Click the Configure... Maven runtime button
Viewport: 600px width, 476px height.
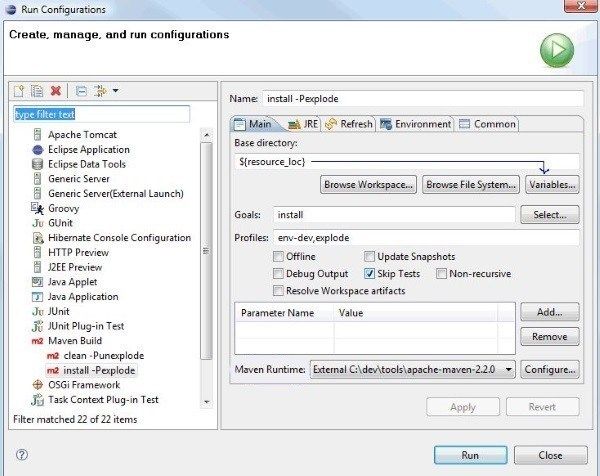[550, 370]
